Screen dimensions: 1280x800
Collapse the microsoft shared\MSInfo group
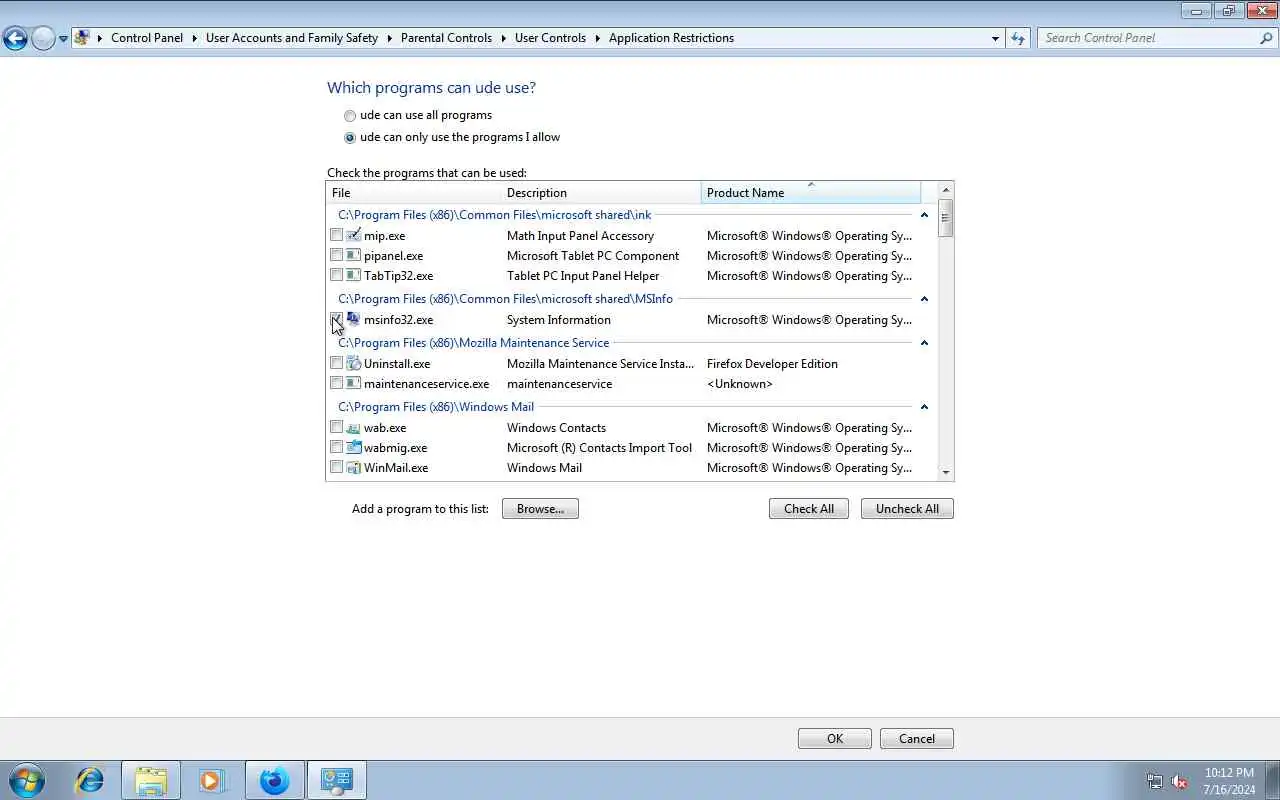[924, 299]
